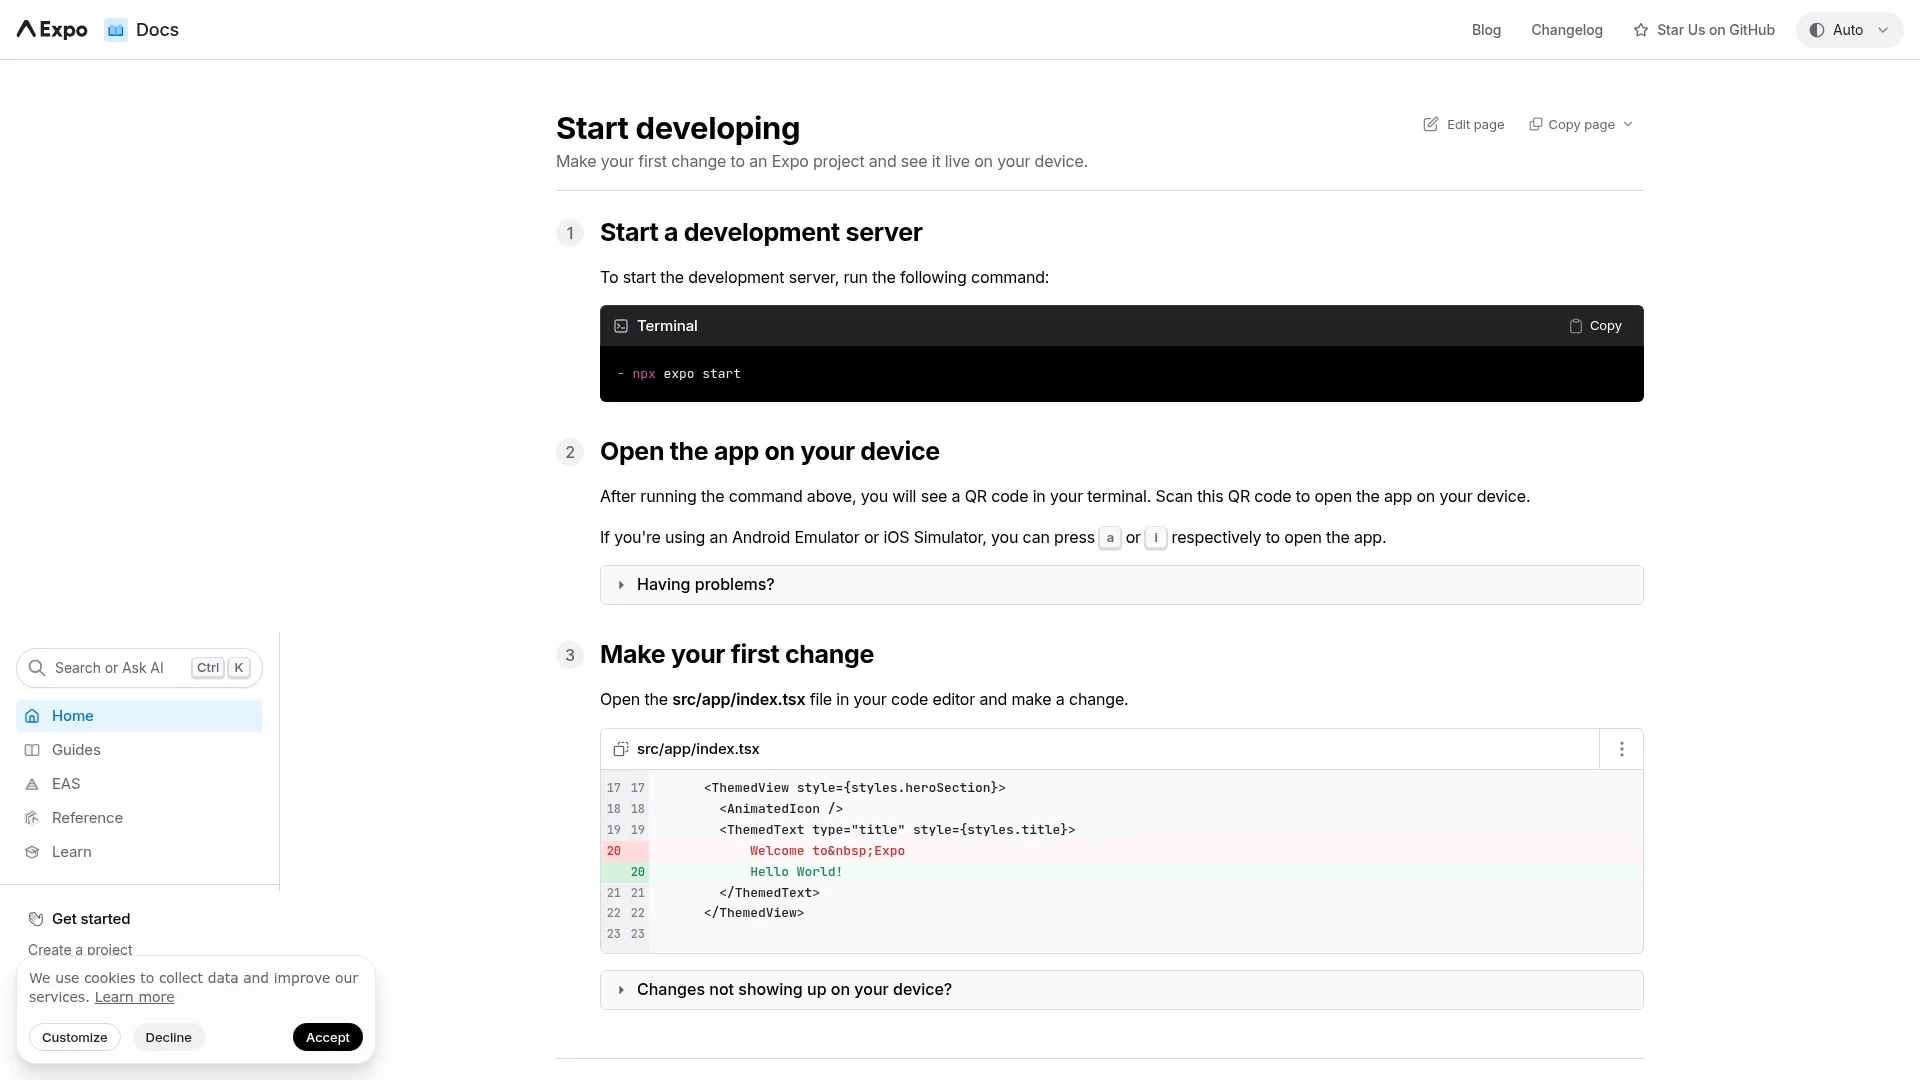Open the three-dot menu on the index.tsx block
This screenshot has height=1080, width=1920.
click(1620, 748)
